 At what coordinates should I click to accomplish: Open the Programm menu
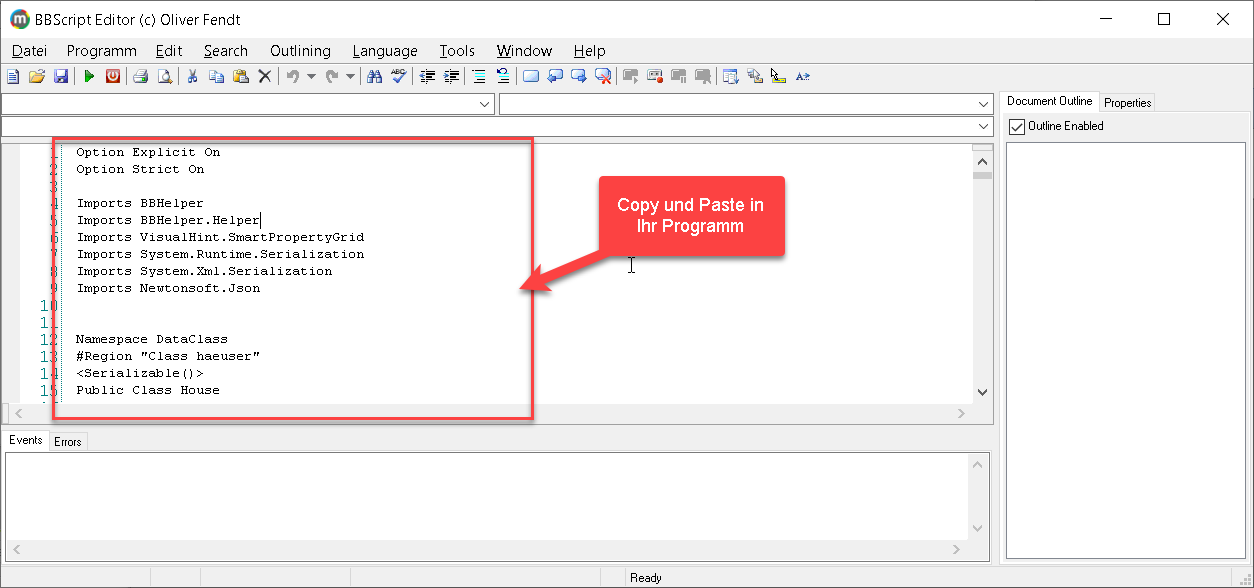(x=102, y=50)
